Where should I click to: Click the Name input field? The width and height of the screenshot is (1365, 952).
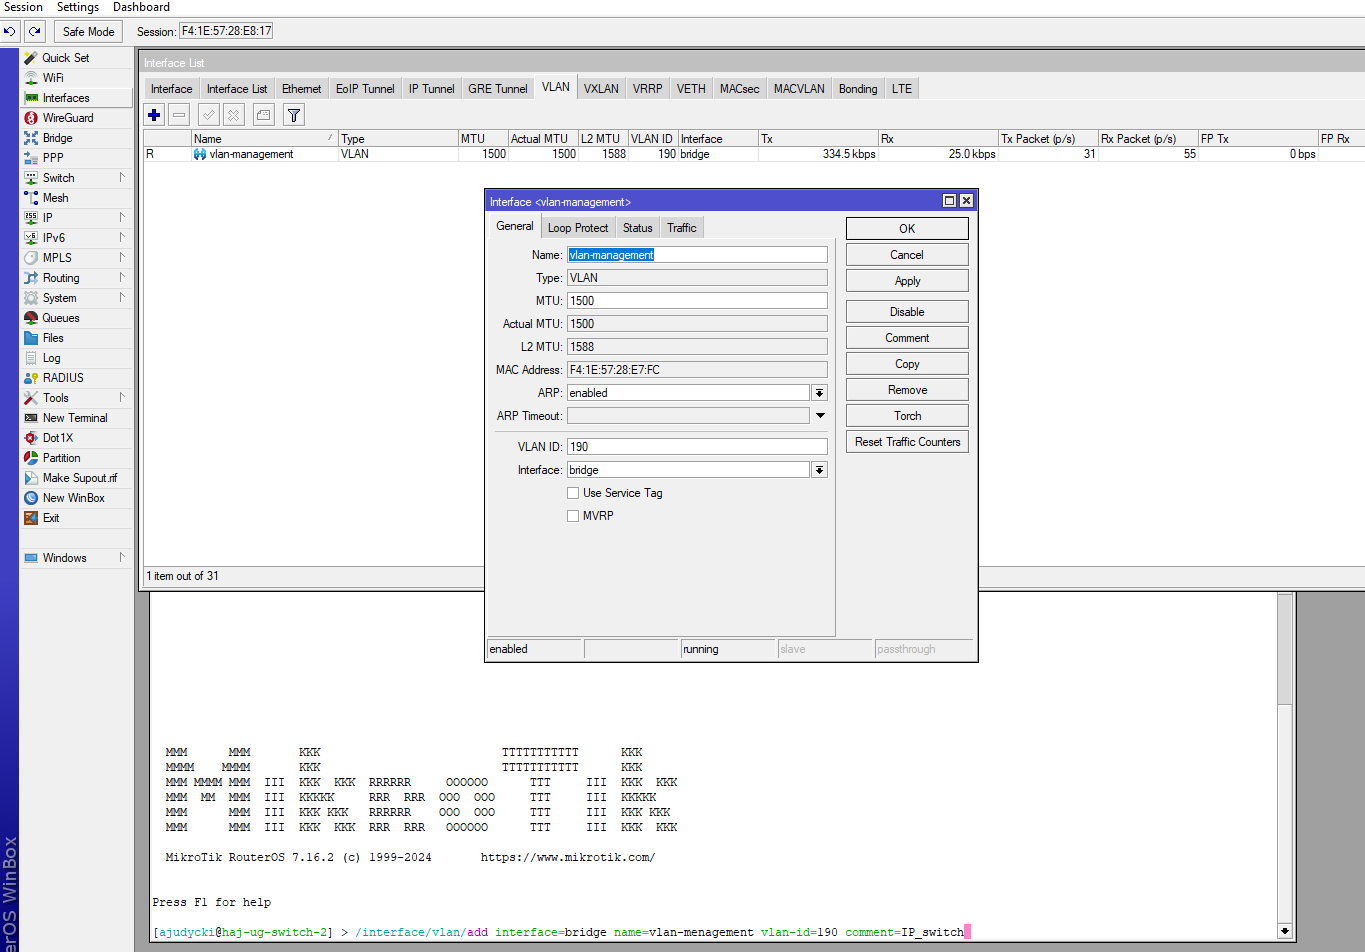tap(697, 255)
